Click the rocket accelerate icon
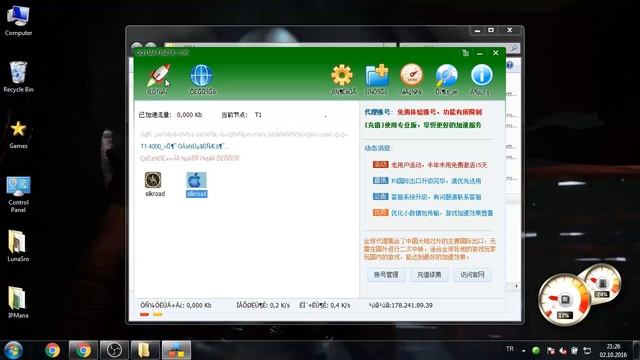Image resolution: width=640 pixels, height=360 pixels. (x=158, y=76)
